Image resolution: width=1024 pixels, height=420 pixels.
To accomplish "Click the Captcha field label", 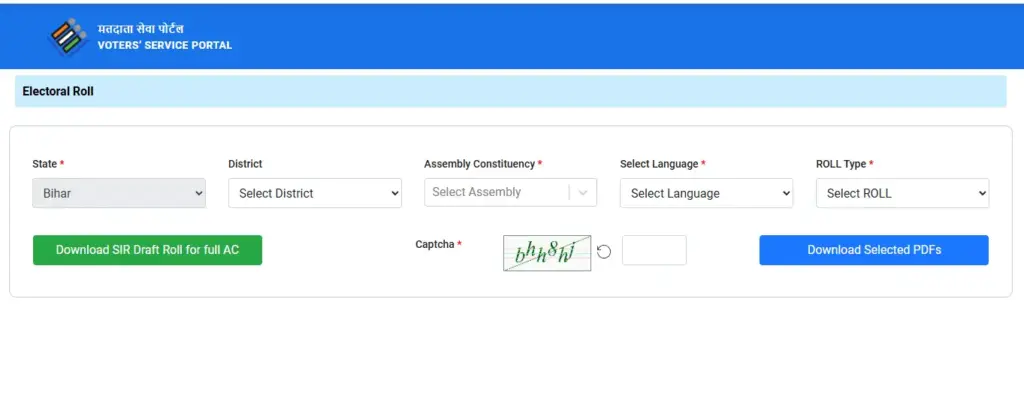I will click(438, 244).
